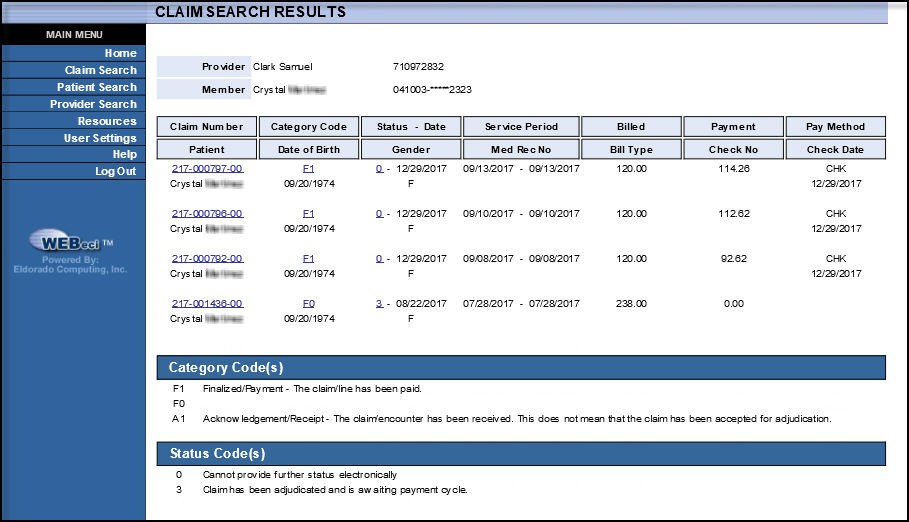Open claim number 217-000796-00
Viewport: 909px width, 522px height.
coord(207,214)
